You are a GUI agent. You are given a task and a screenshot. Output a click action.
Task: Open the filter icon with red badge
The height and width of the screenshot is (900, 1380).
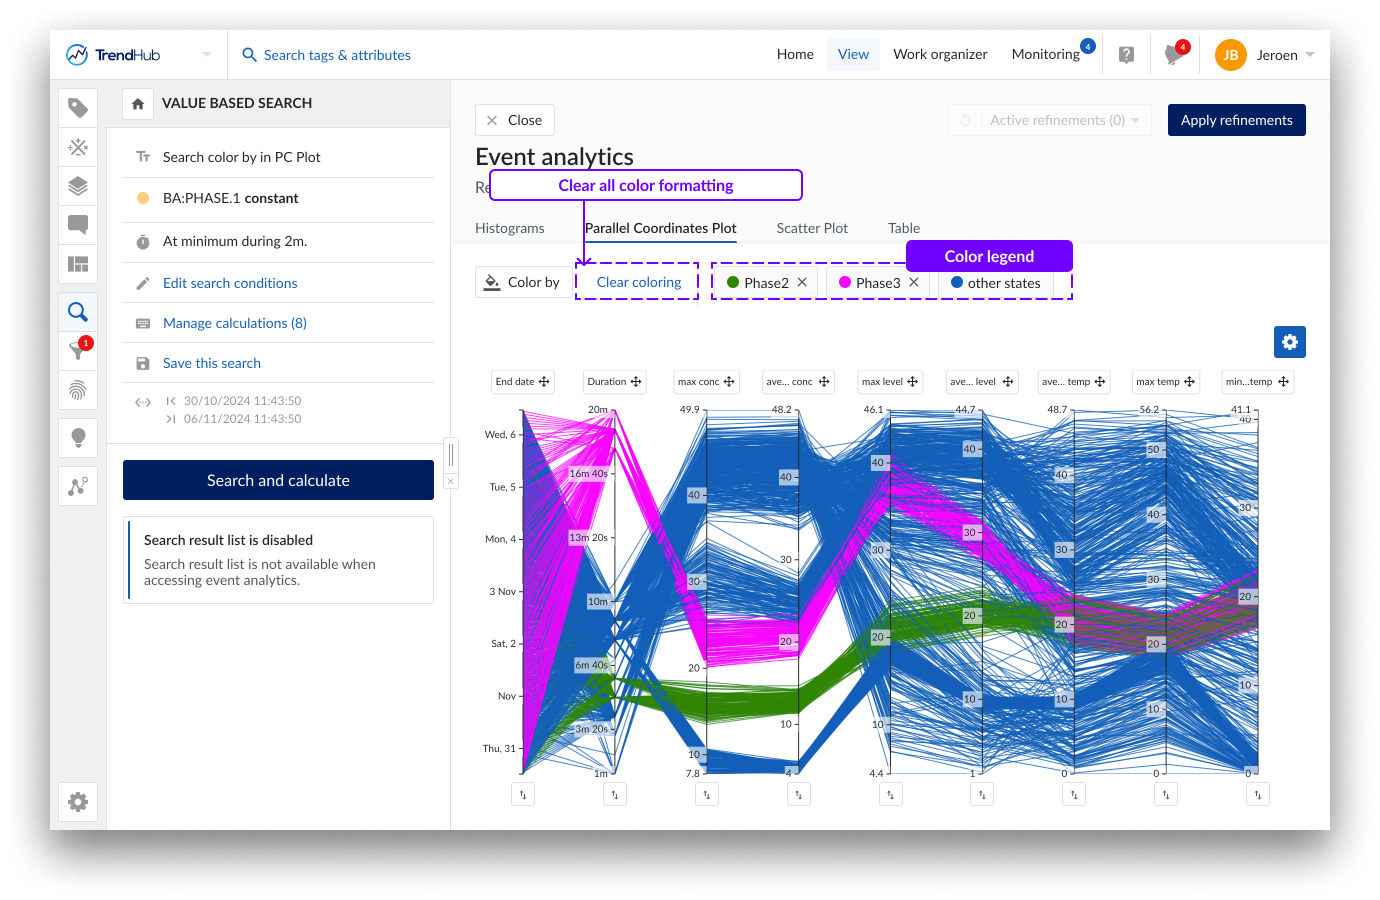point(78,350)
